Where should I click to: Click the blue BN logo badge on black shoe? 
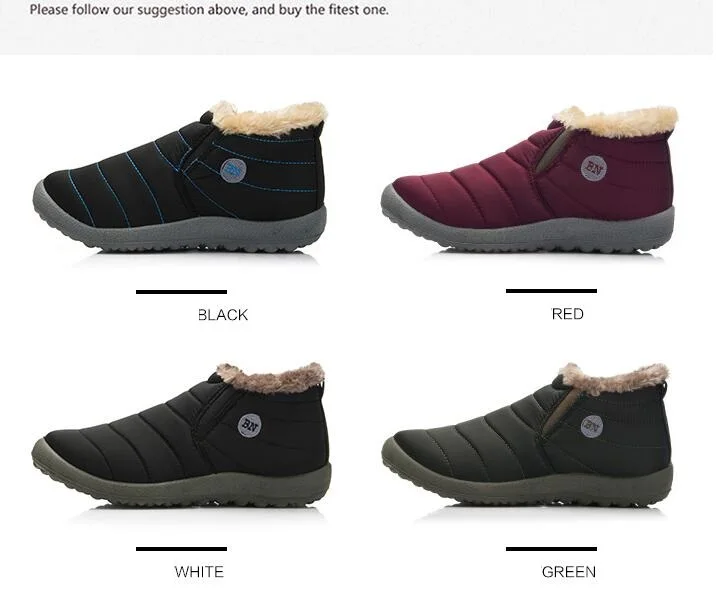(x=233, y=170)
